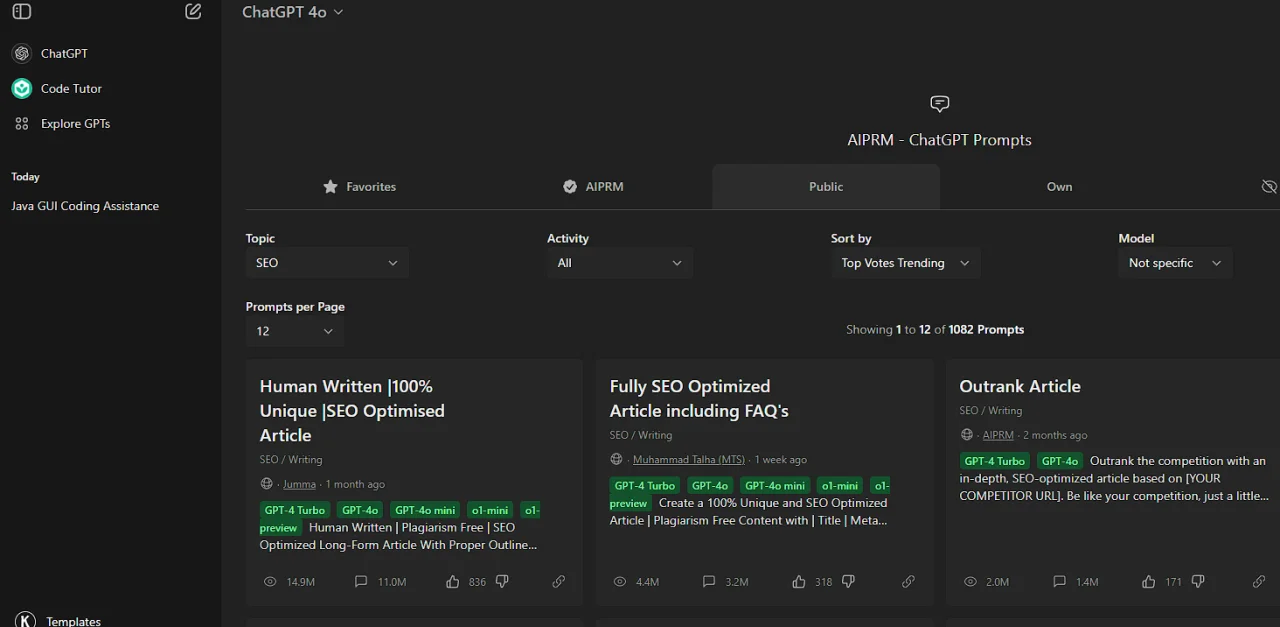Open the ChatGPT 4o model selector
The image size is (1280, 627).
(x=292, y=12)
